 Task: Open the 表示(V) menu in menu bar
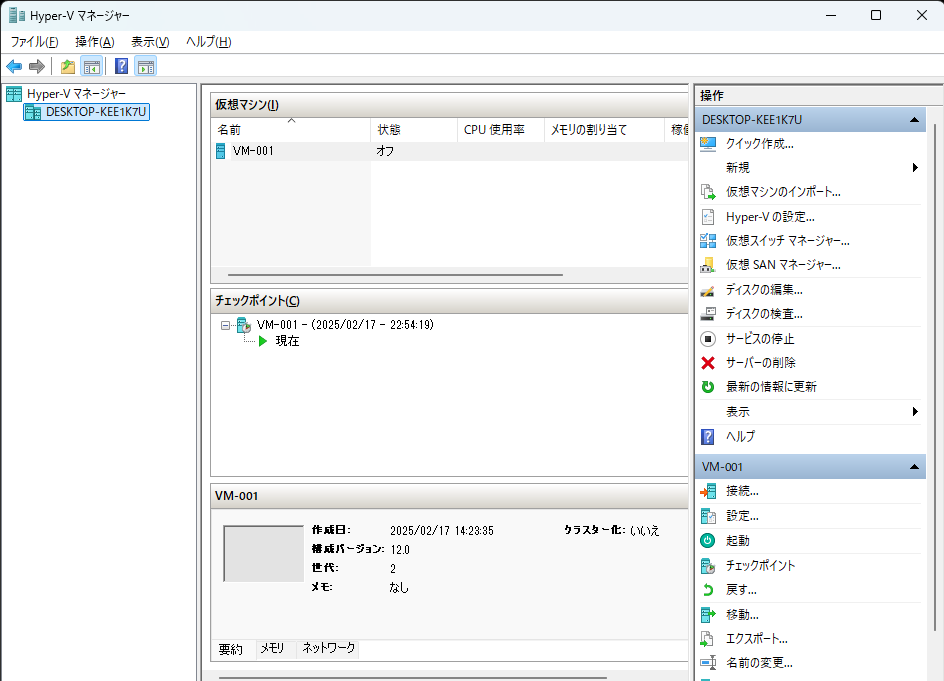coord(150,42)
